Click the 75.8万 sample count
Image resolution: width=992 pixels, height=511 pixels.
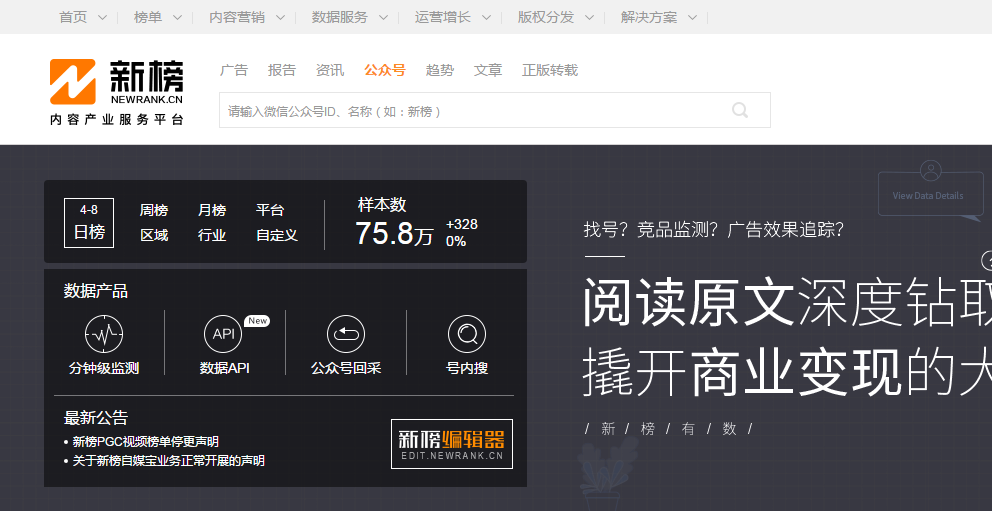tap(394, 234)
